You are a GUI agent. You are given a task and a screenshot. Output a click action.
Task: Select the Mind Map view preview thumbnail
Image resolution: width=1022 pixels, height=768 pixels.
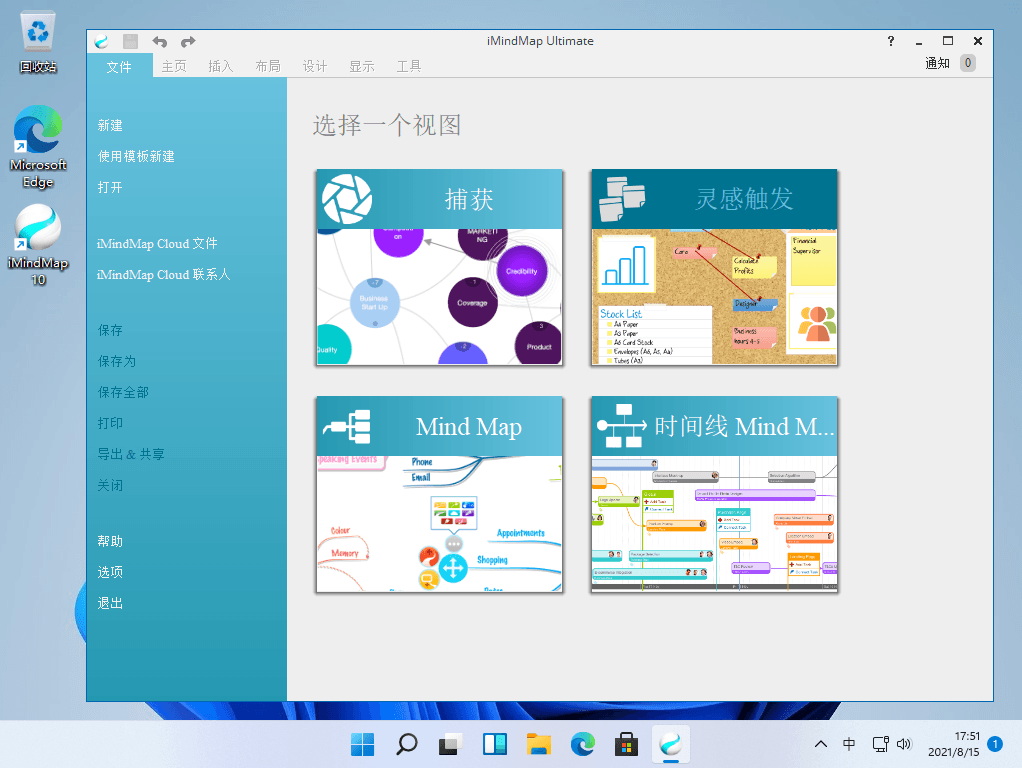coord(439,524)
